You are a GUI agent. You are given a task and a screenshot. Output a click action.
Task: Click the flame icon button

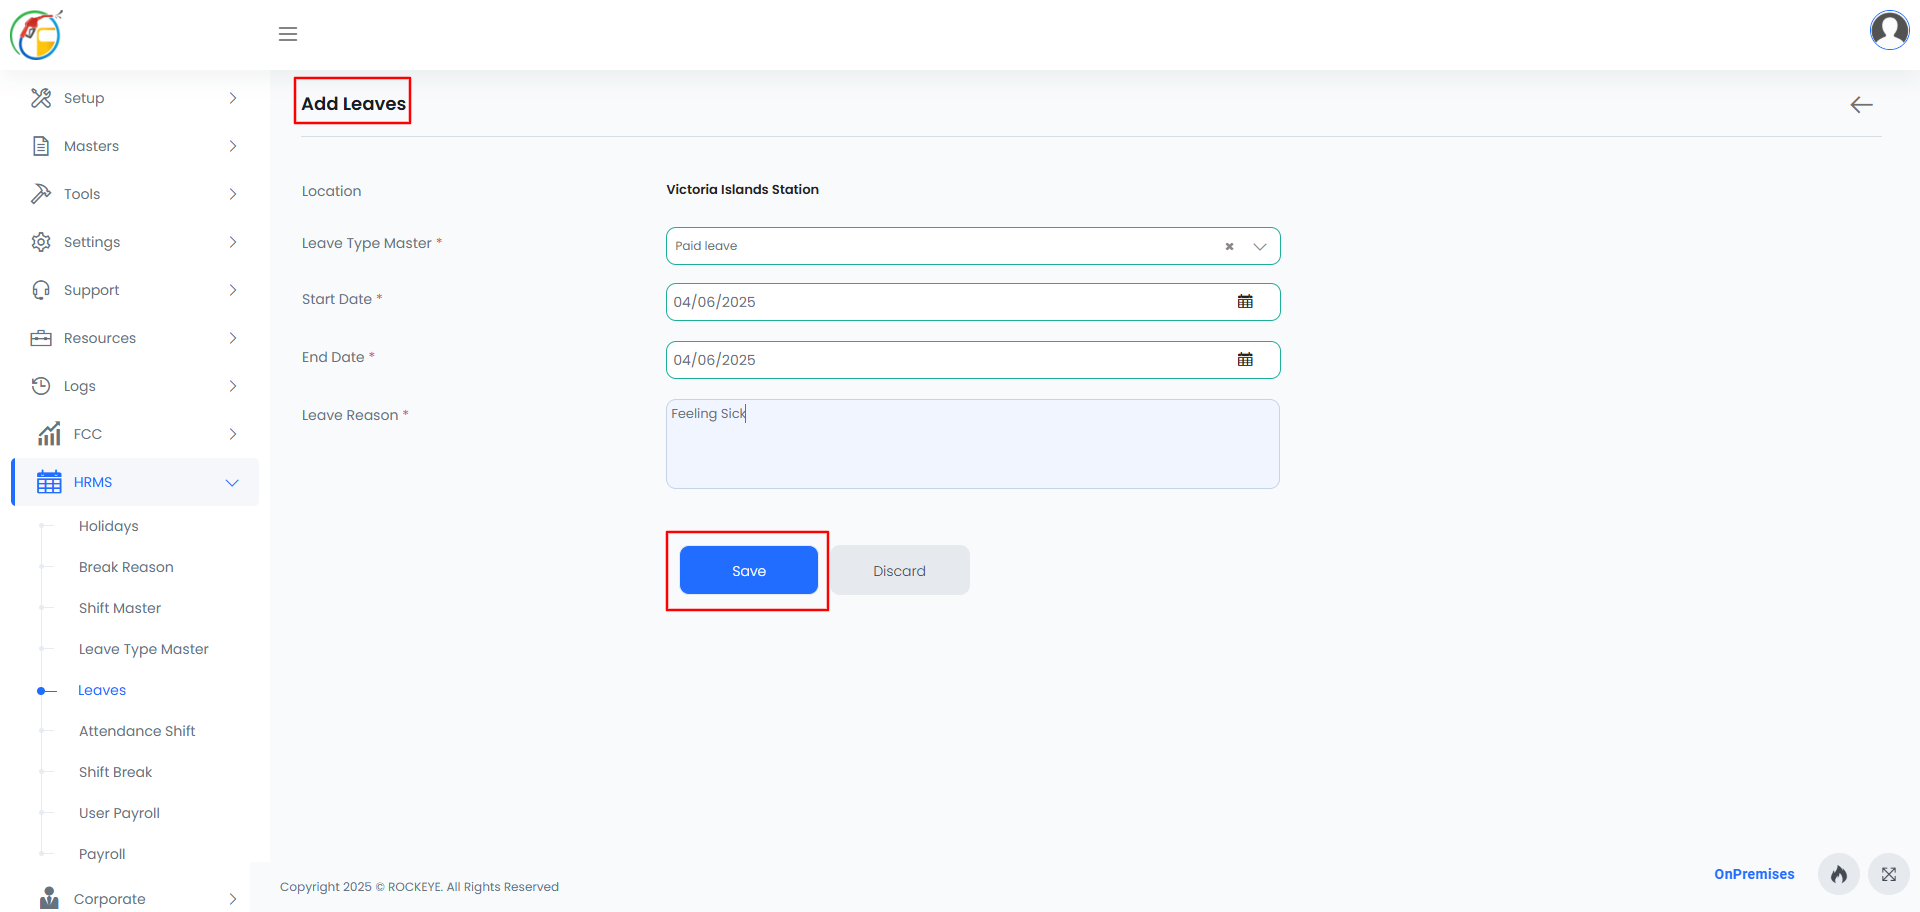pos(1839,874)
